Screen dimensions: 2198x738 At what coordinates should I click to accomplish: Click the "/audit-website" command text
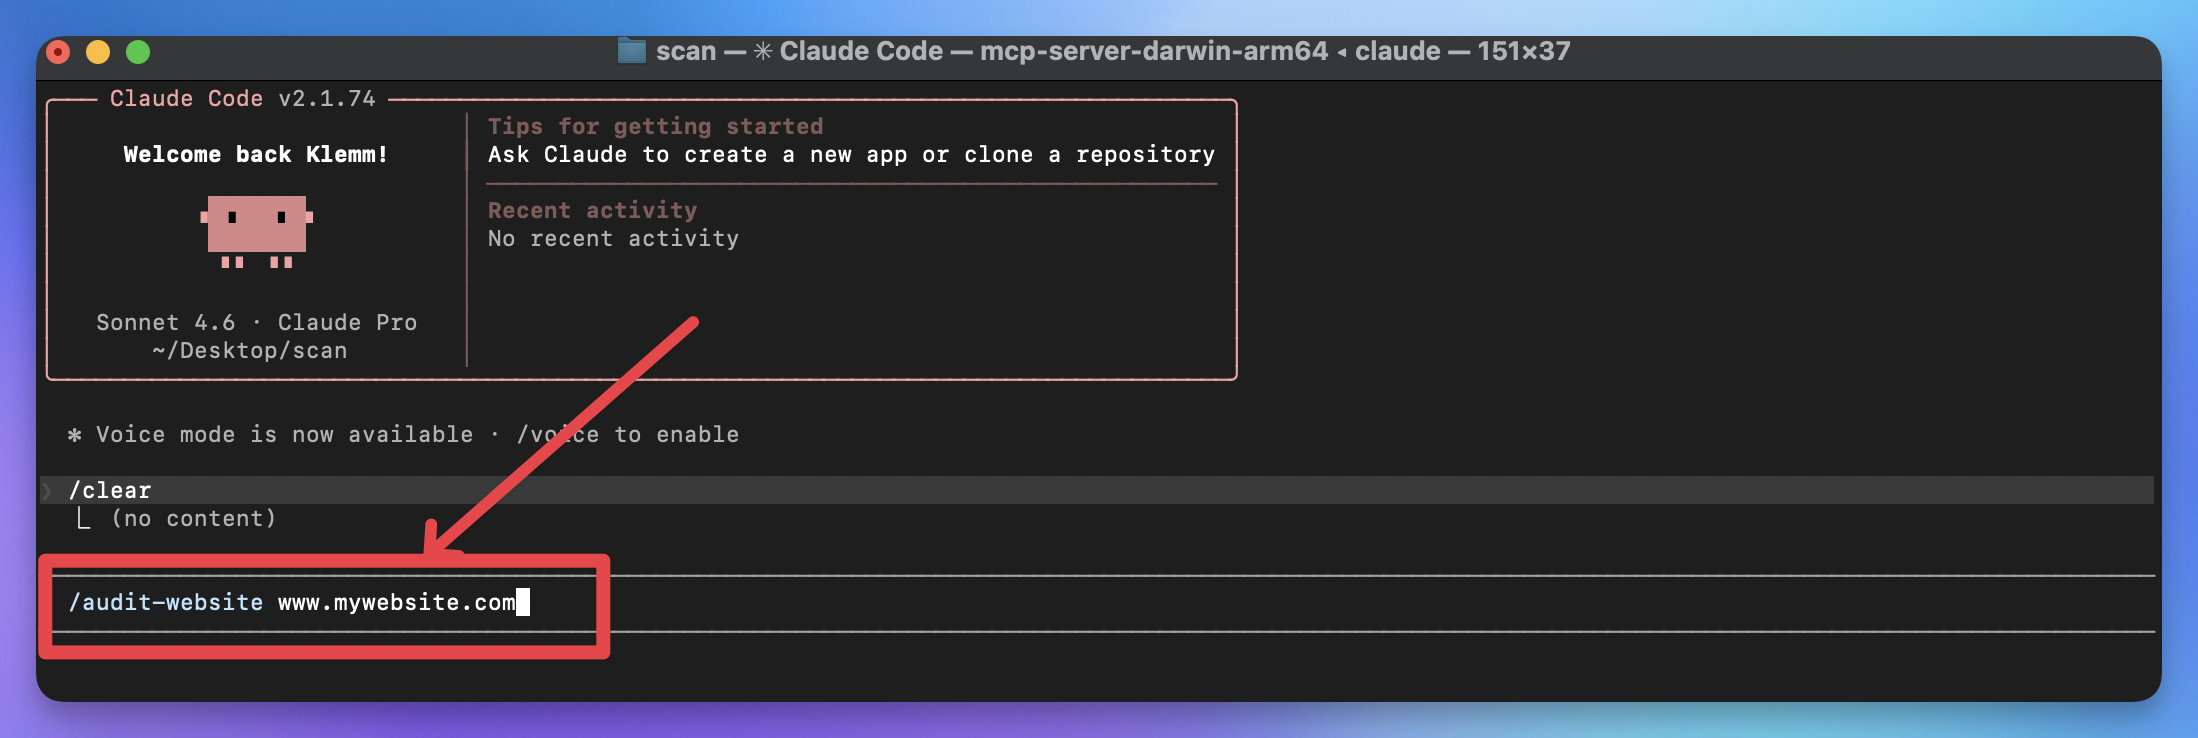coord(166,603)
